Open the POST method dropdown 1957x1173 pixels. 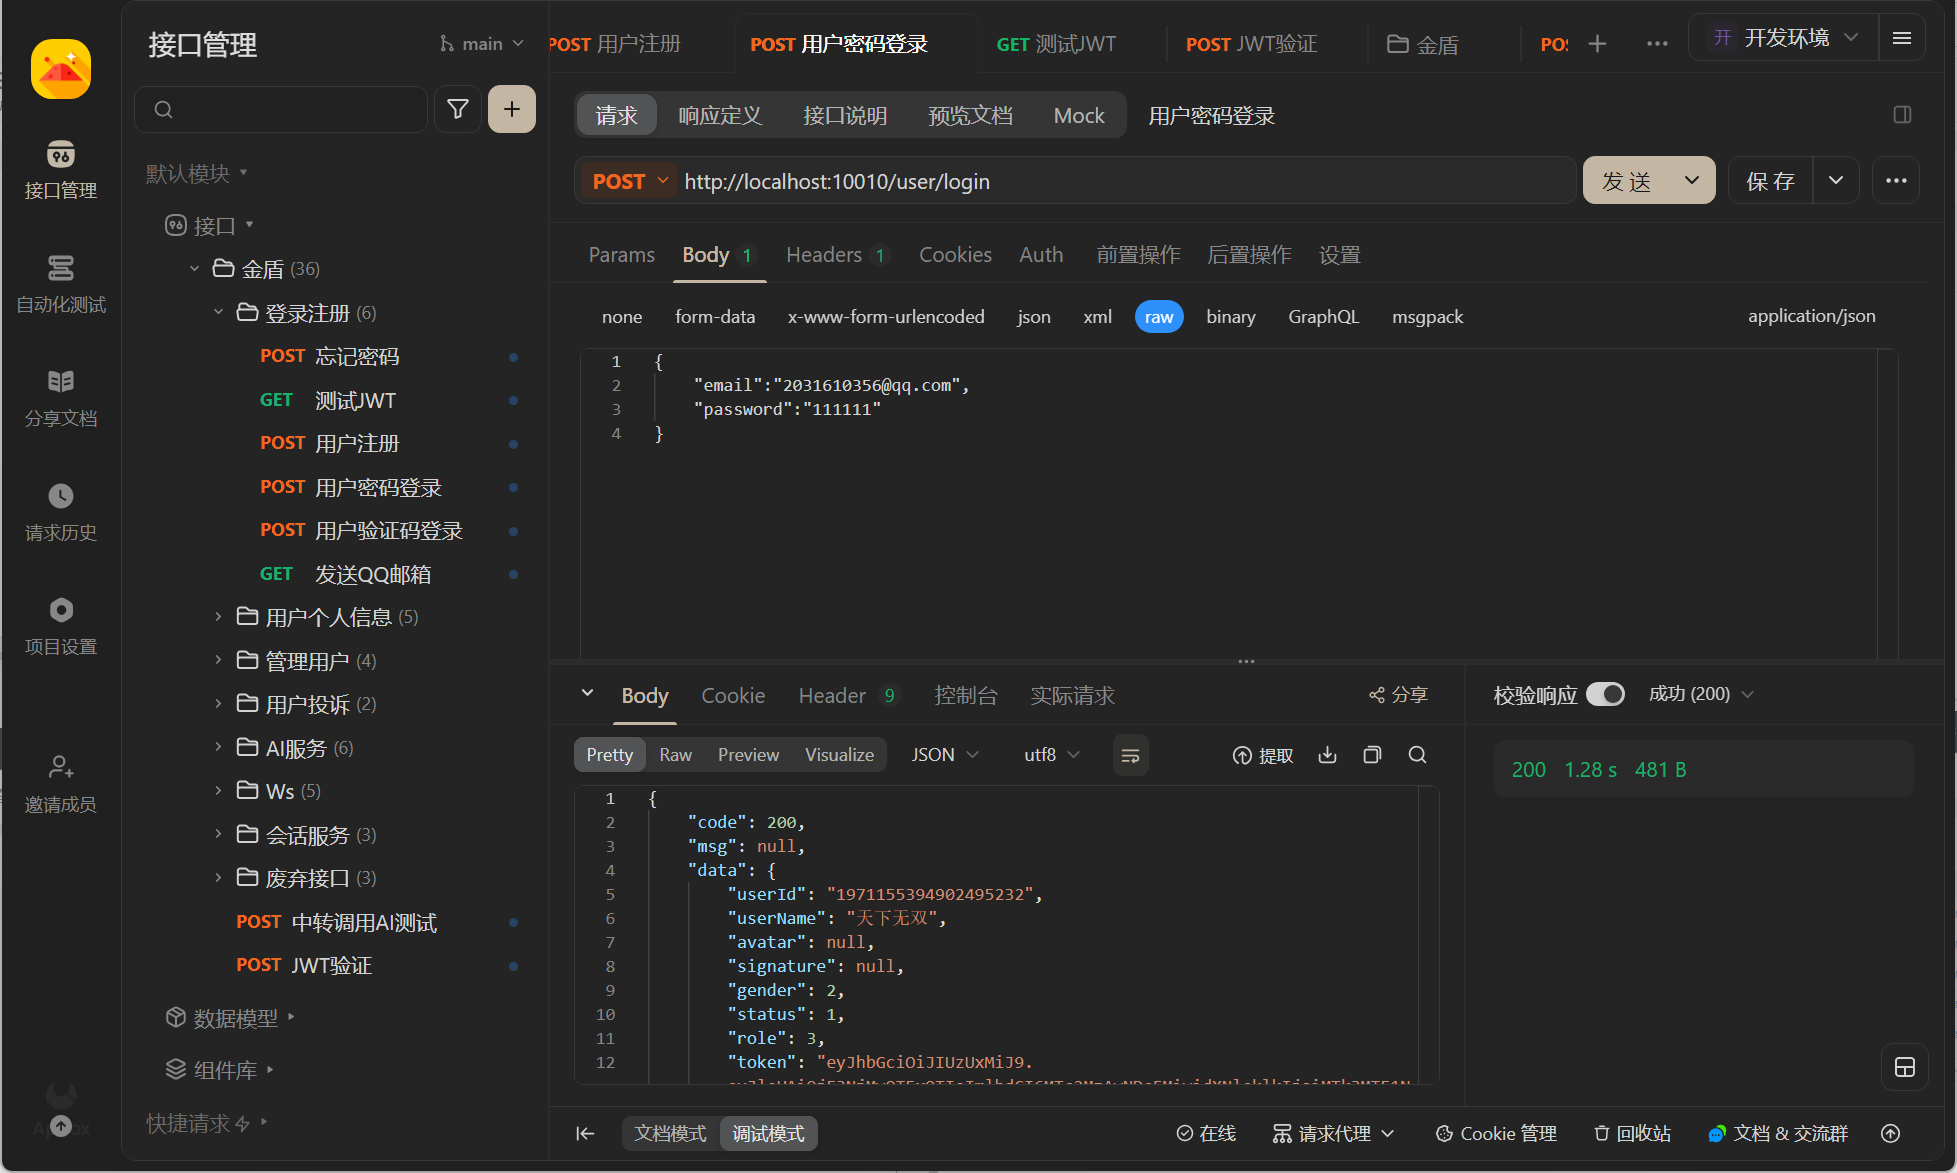coord(629,181)
